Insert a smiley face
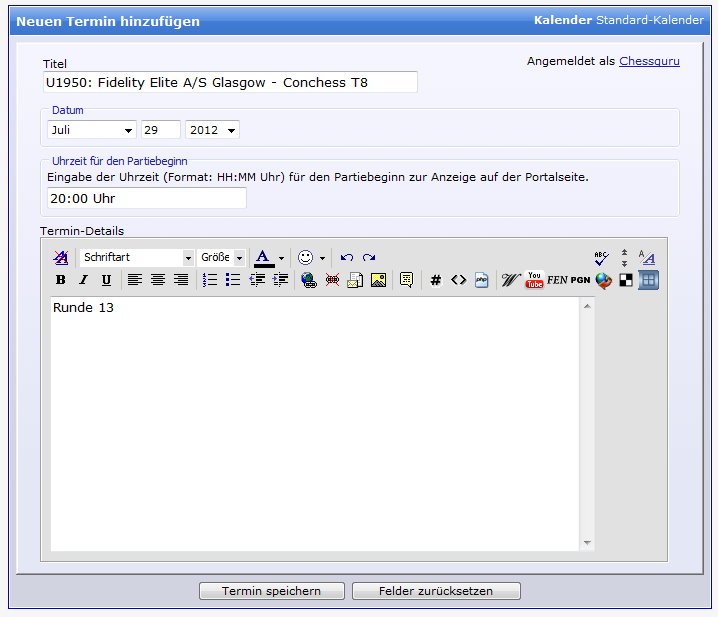Screen dimensions: 718x617 [x=305, y=257]
